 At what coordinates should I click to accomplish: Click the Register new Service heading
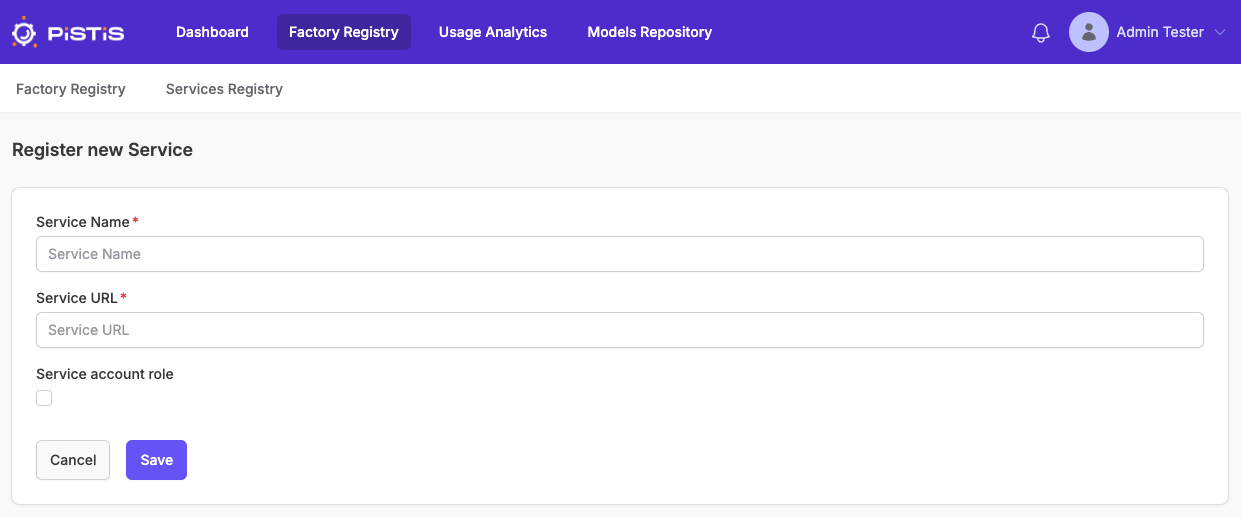[x=102, y=150]
